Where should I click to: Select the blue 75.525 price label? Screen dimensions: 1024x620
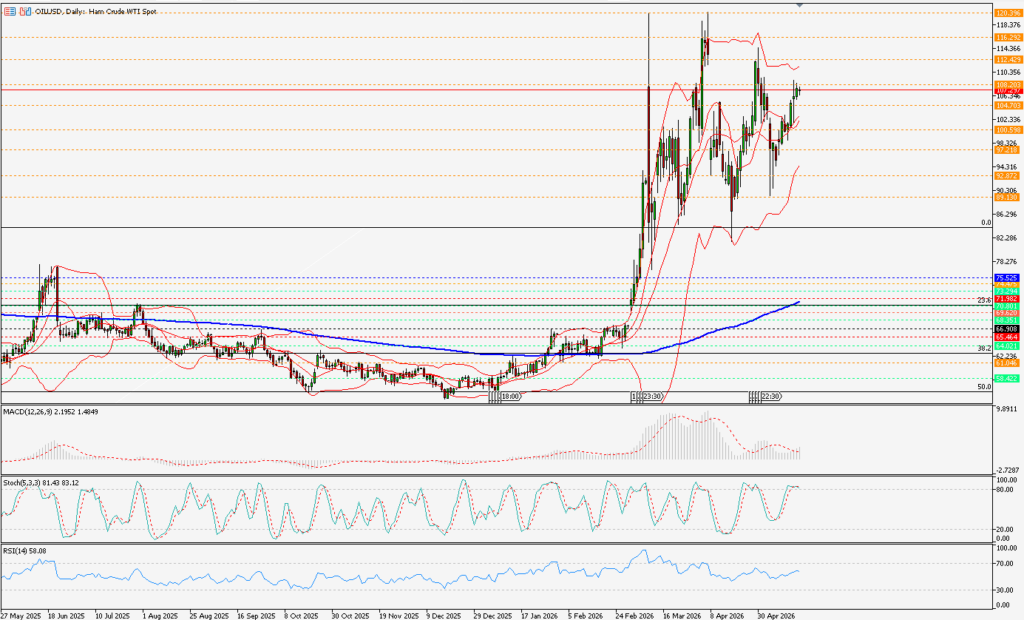tap(1008, 278)
